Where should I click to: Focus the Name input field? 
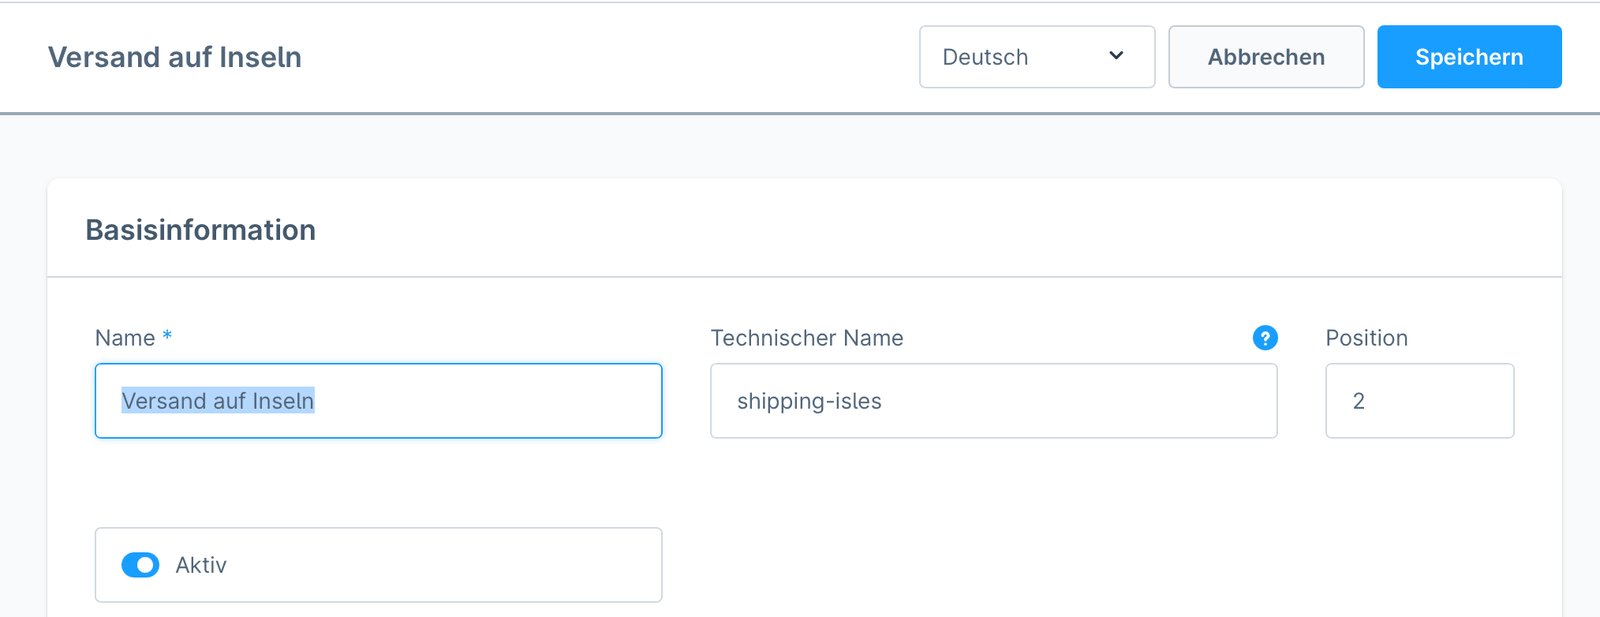[480, 401]
